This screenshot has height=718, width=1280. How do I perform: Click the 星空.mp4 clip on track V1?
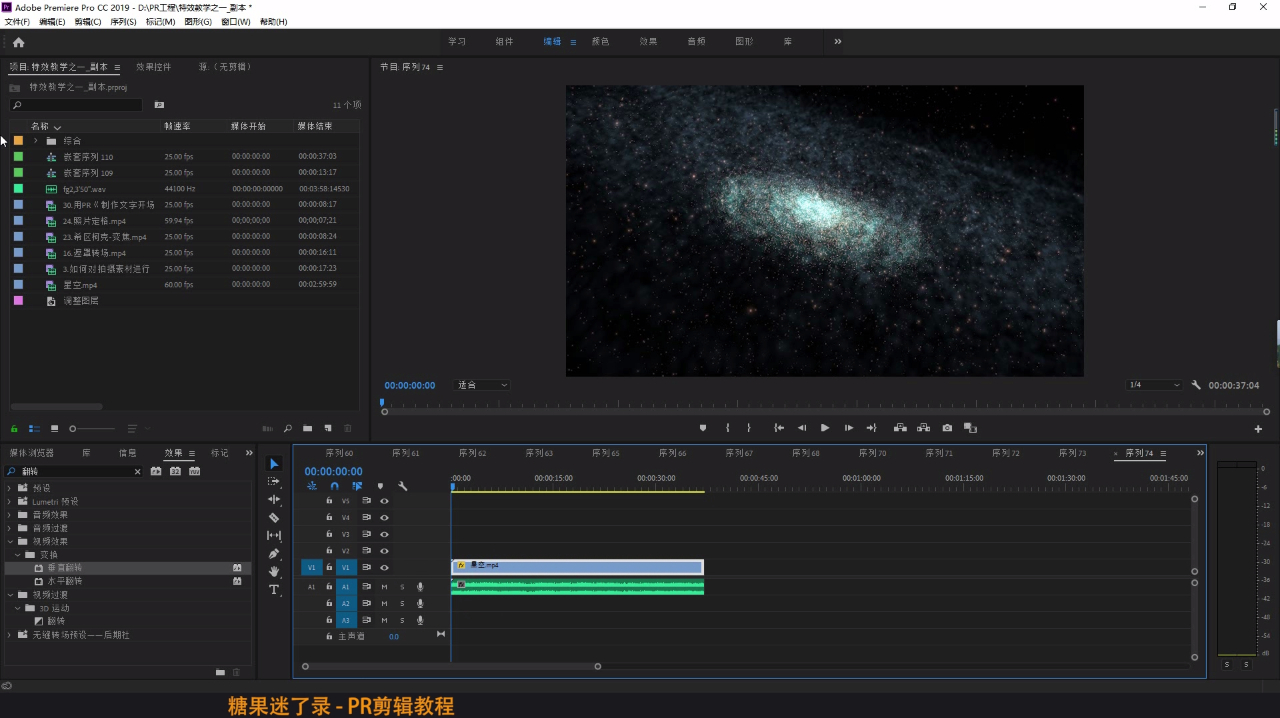pyautogui.click(x=577, y=567)
